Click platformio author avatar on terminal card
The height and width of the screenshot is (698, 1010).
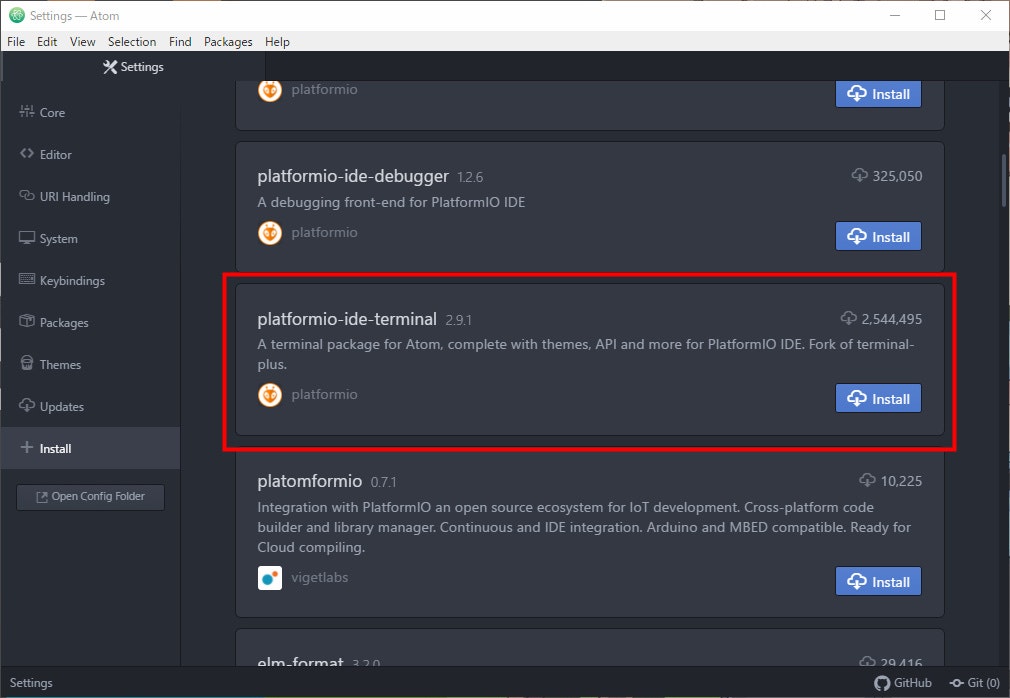click(270, 395)
